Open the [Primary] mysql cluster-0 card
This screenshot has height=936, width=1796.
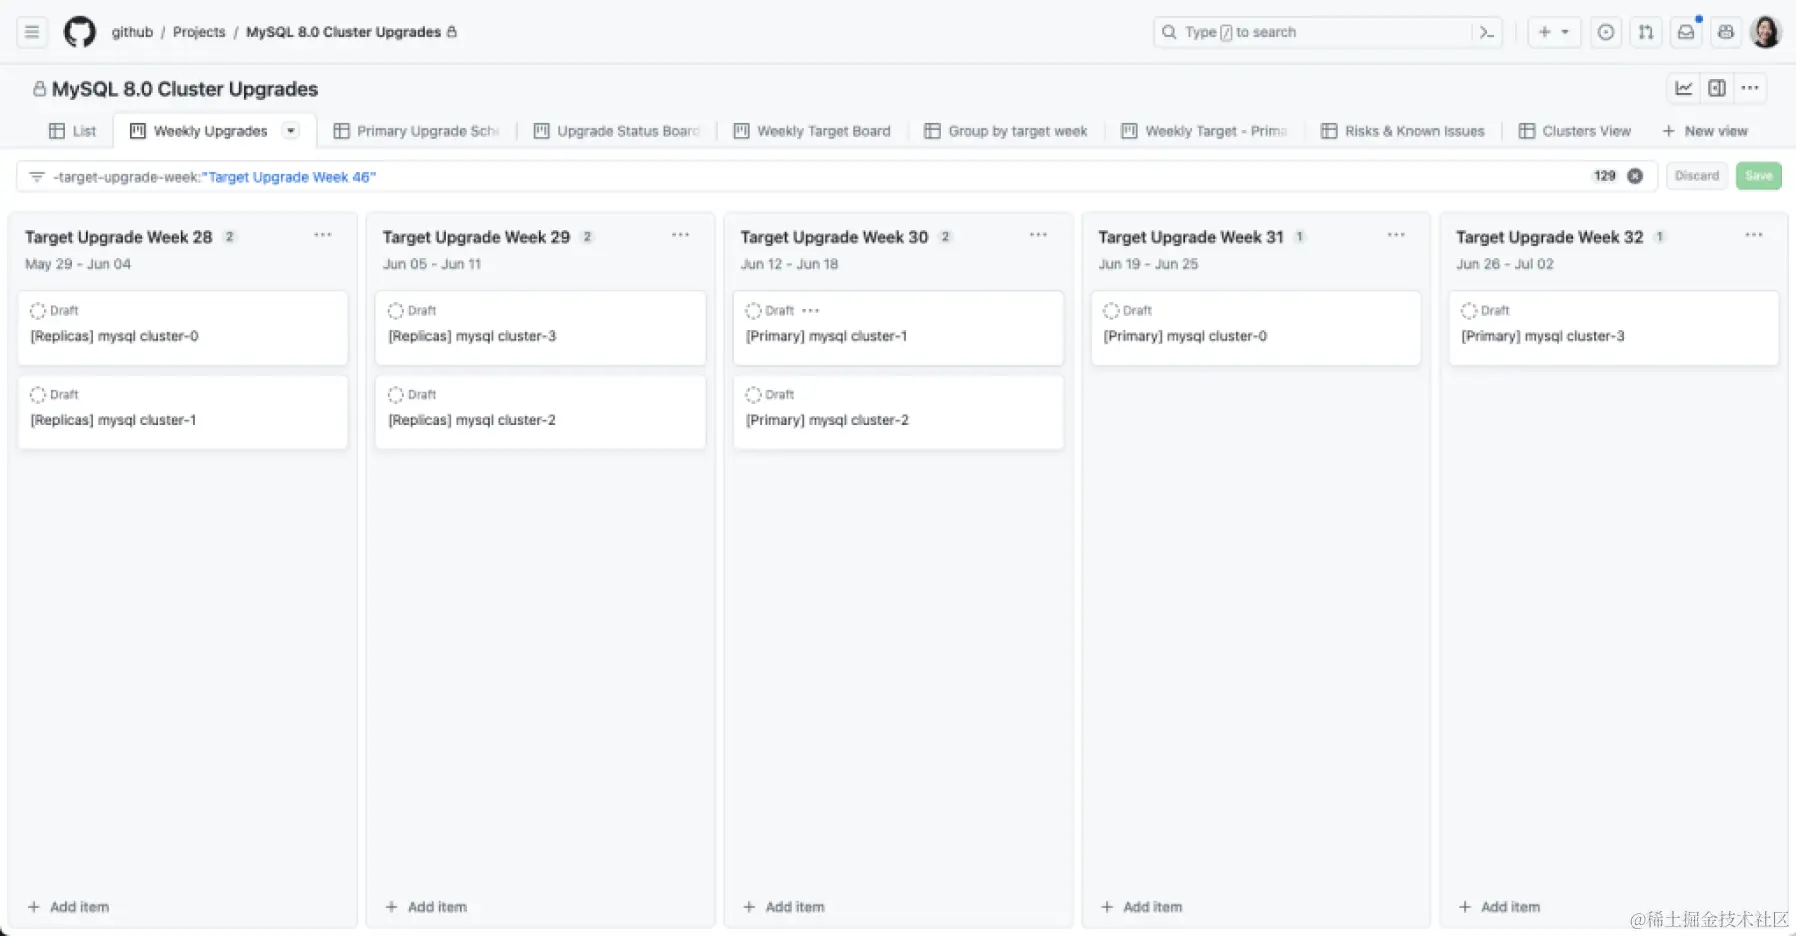point(1257,328)
